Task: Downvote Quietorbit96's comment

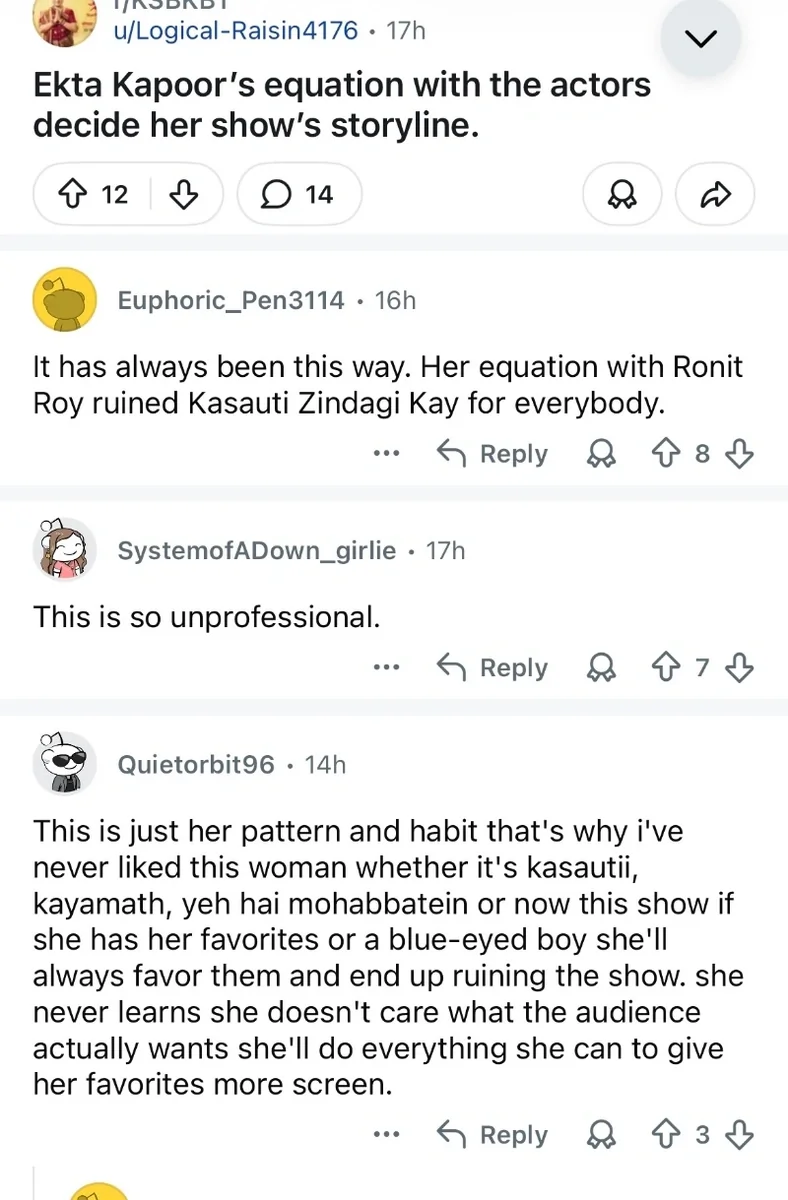Action: coord(738,1135)
